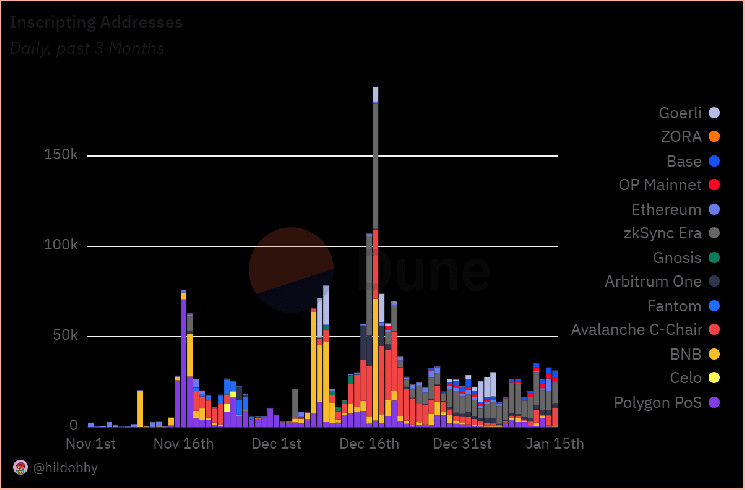Image resolution: width=745 pixels, height=490 pixels.
Task: Click the 50k y-axis label
Action: pyautogui.click(x=65, y=335)
